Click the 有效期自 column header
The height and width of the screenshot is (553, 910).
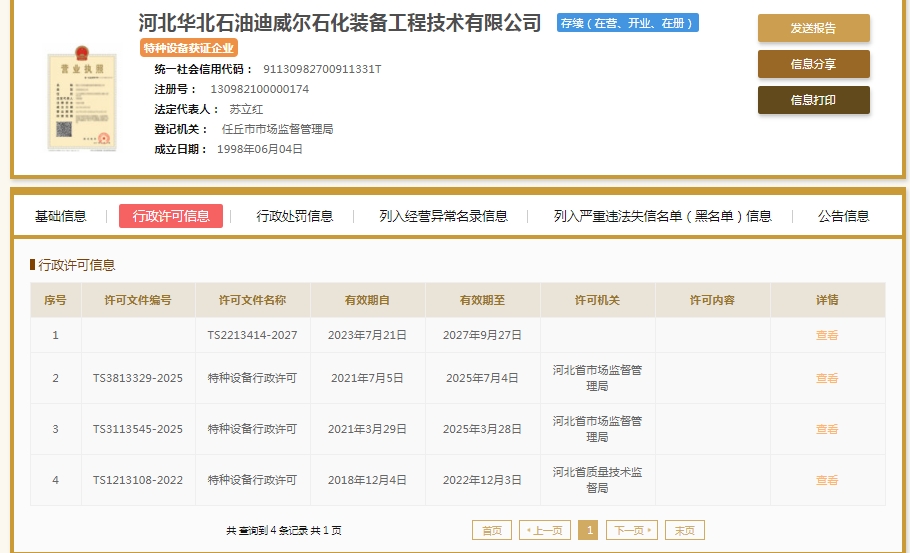click(x=367, y=300)
